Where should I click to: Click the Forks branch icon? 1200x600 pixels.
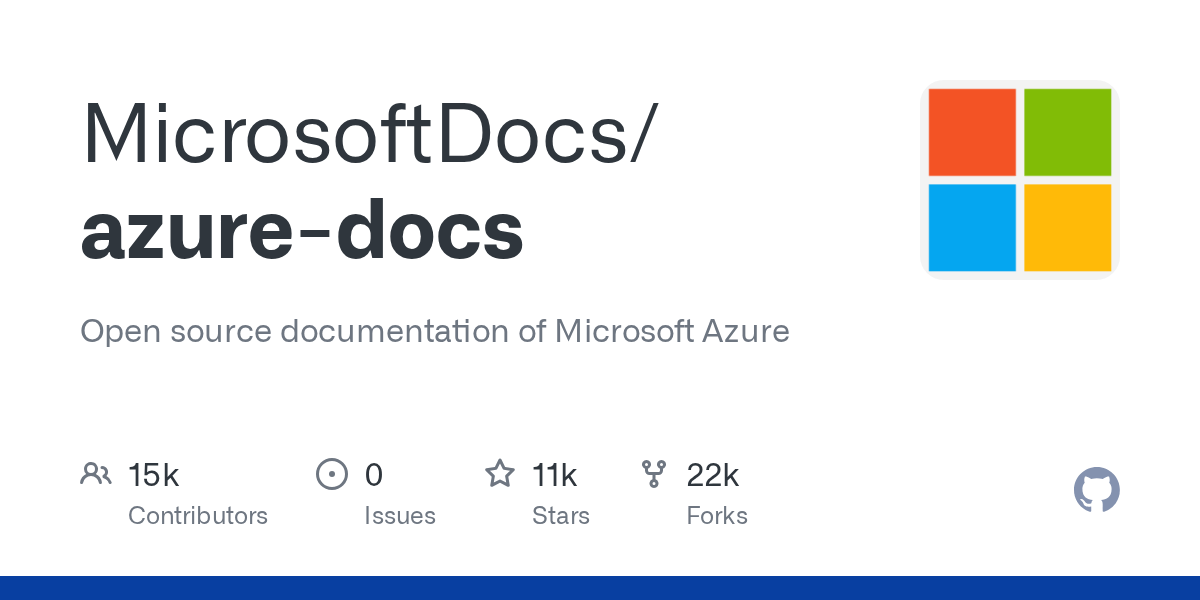click(654, 474)
